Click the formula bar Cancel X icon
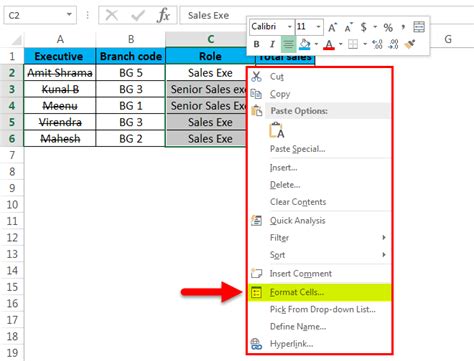The width and height of the screenshot is (474, 361). (x=111, y=15)
